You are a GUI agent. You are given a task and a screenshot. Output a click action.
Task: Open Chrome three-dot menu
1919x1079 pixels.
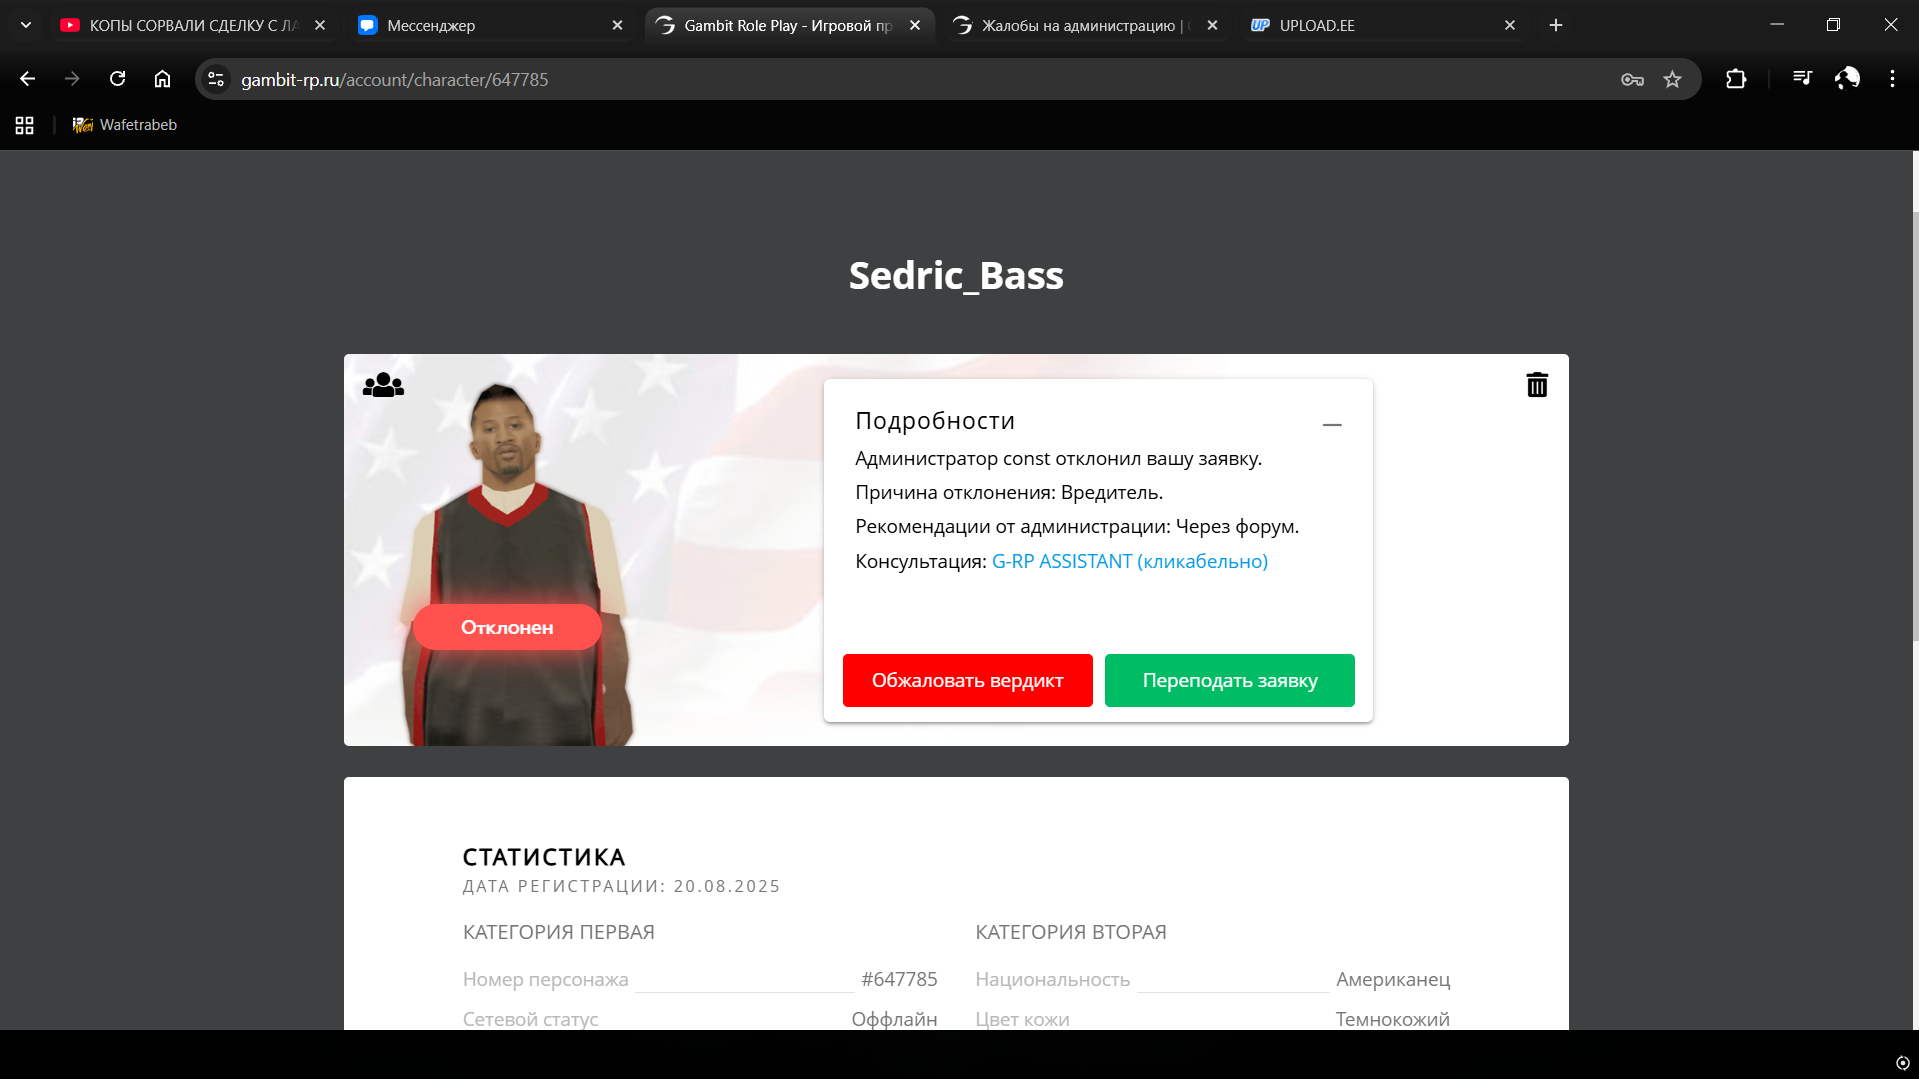1892,79
